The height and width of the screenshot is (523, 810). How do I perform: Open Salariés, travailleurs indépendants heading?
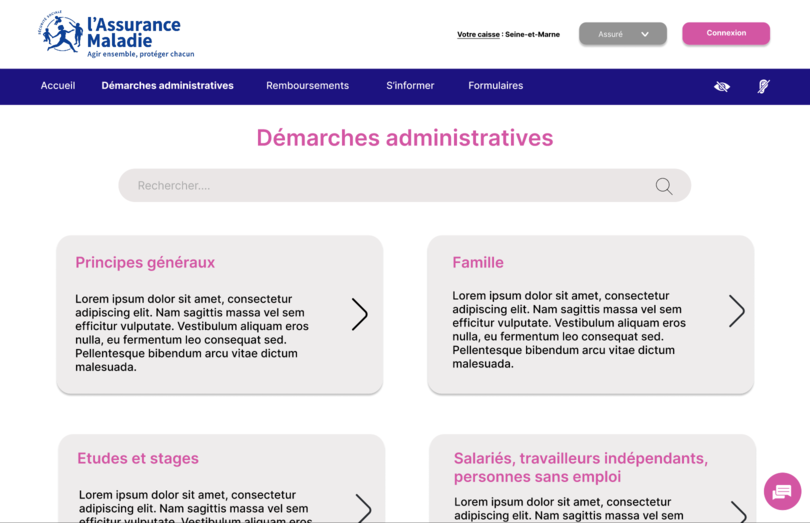pos(581,467)
